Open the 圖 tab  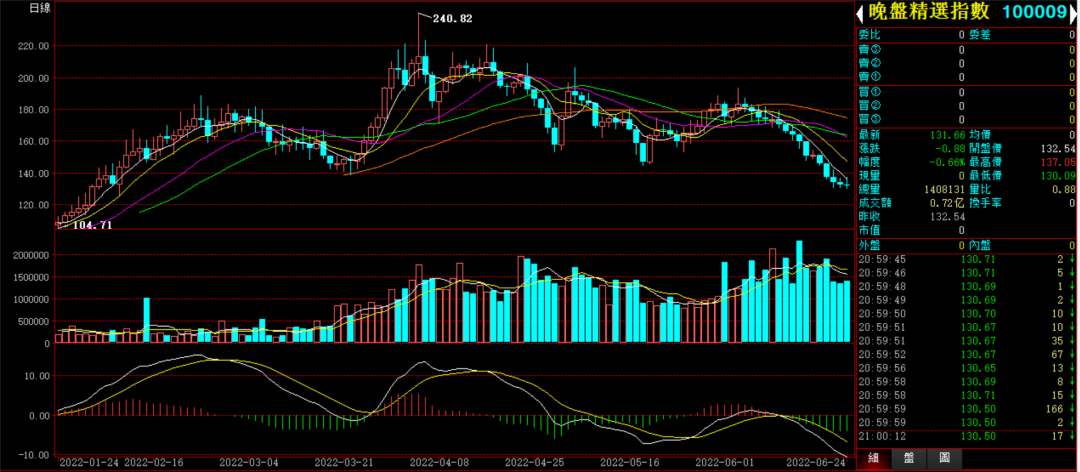(x=944, y=459)
